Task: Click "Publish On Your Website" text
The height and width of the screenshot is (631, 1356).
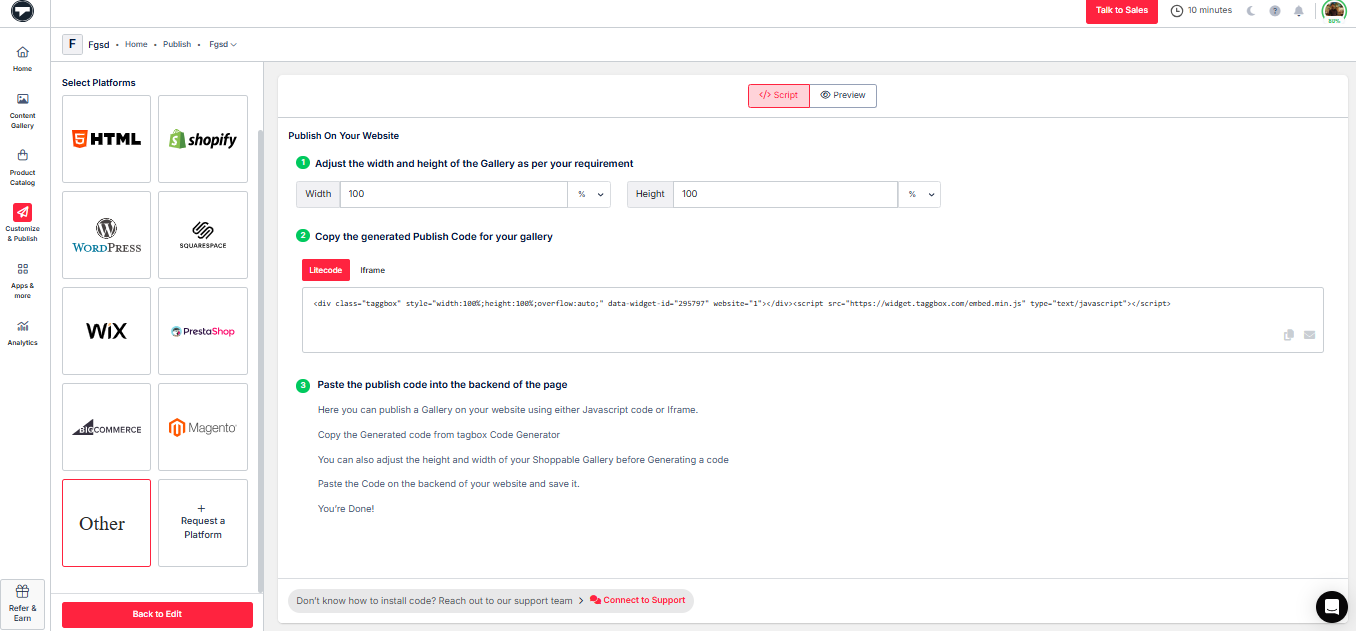Action: [x=344, y=135]
